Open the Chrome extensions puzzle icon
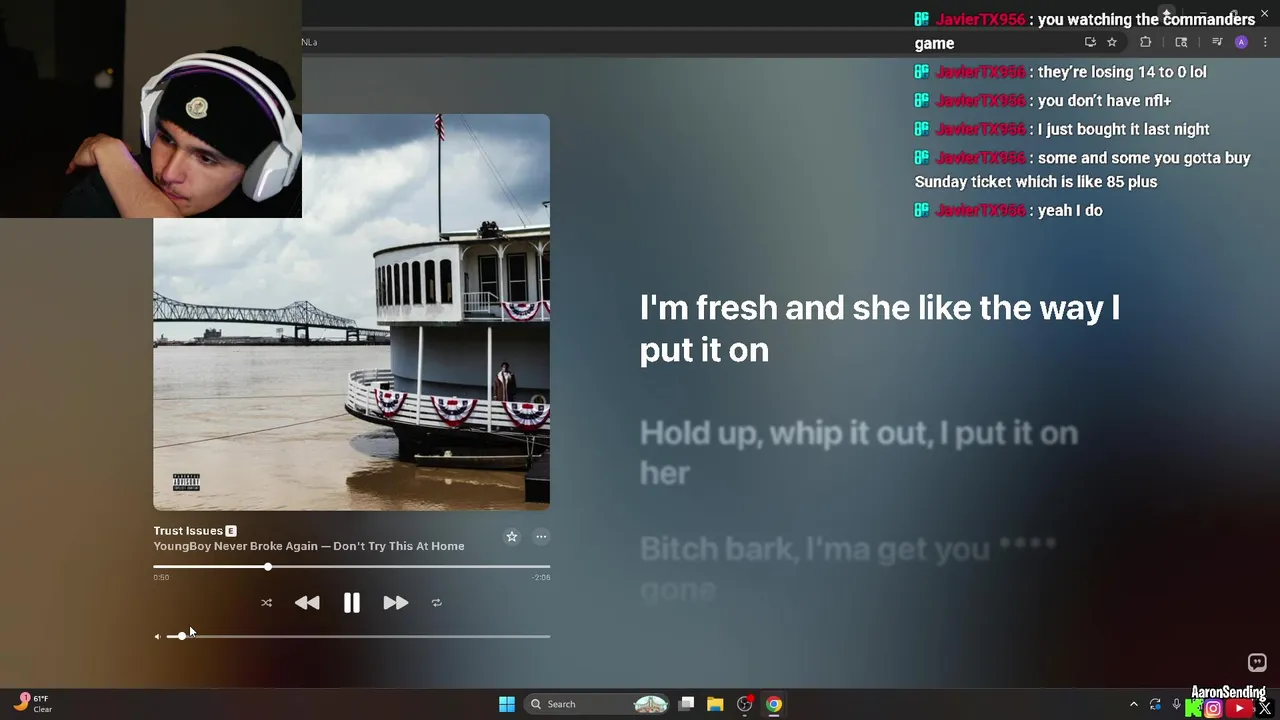Image resolution: width=1280 pixels, height=720 pixels. [x=1146, y=42]
